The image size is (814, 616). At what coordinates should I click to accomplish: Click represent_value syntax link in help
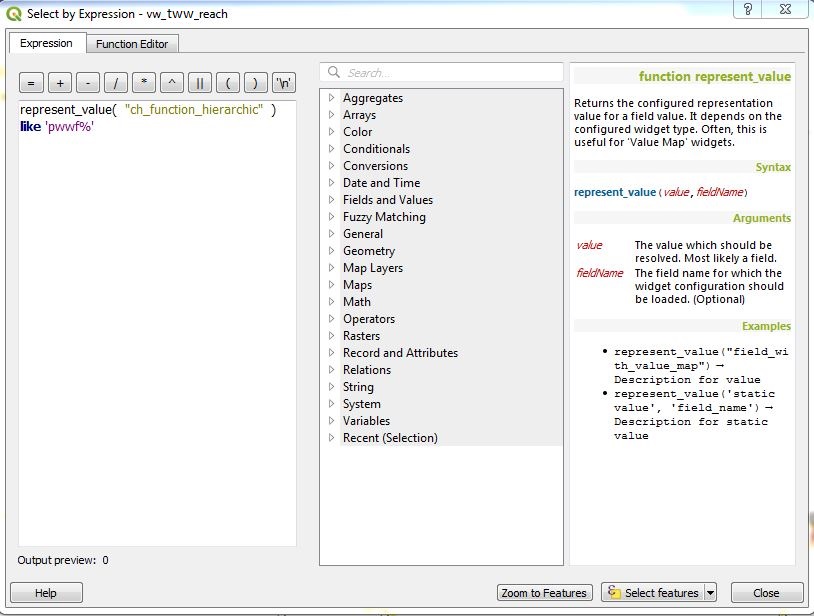(615, 192)
